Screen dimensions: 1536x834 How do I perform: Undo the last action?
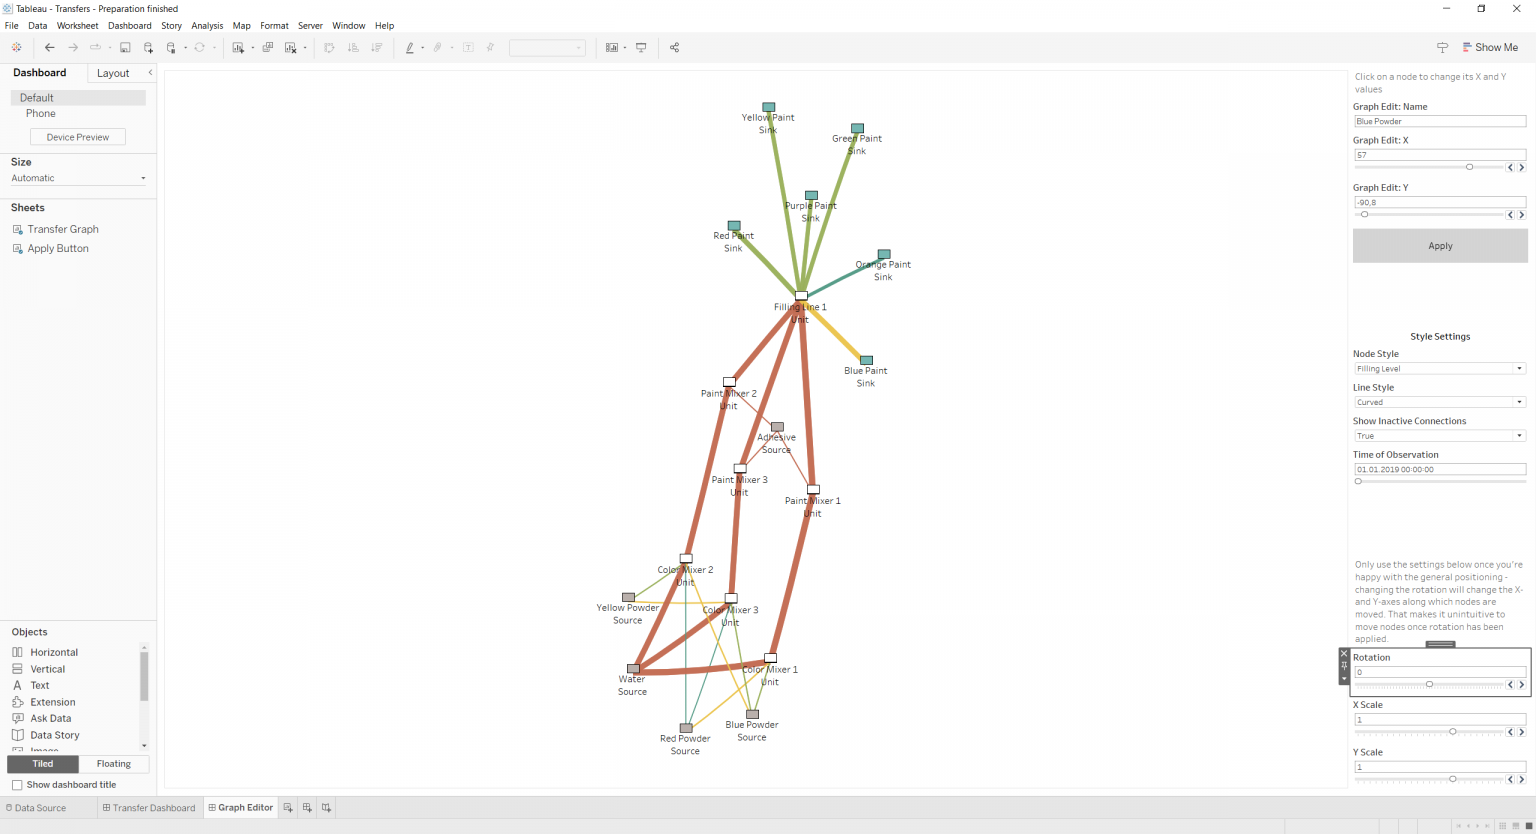[48, 47]
